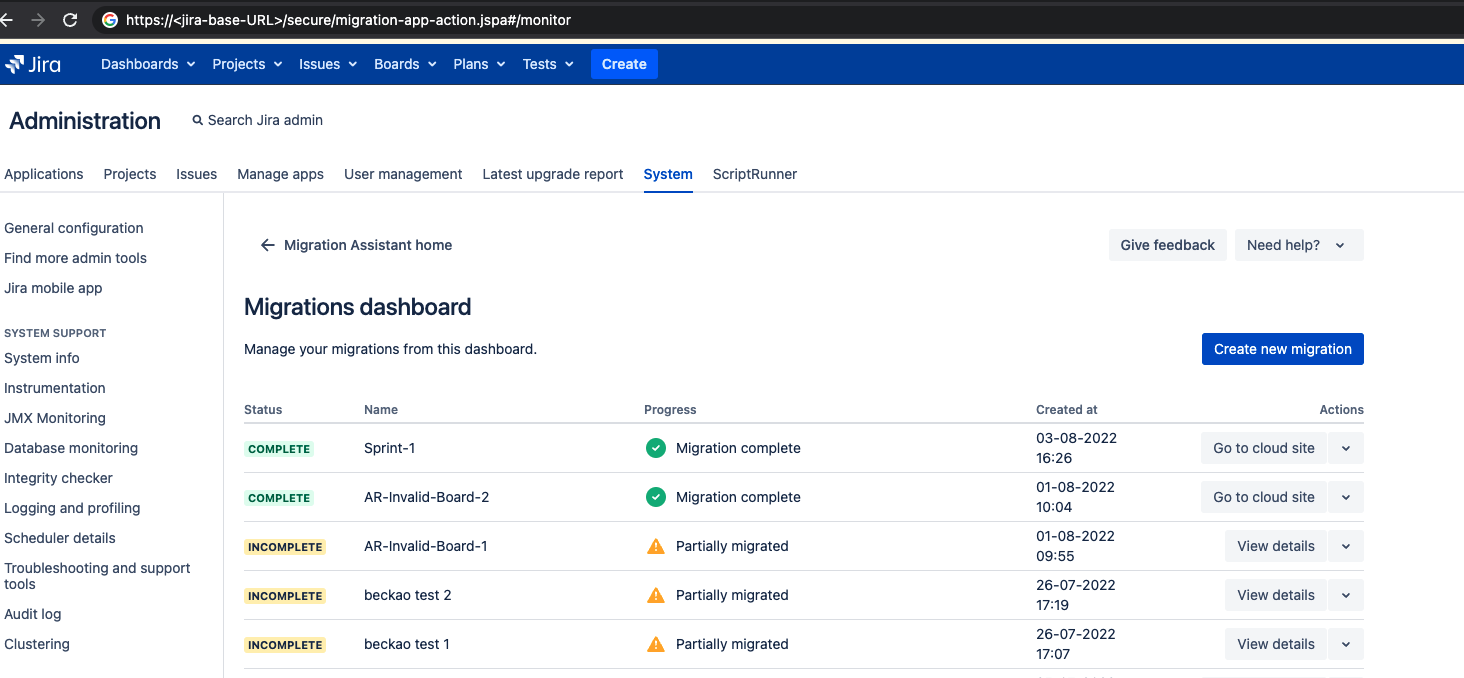This screenshot has width=1464, height=678.
Task: Click the back arrow beside Migration Assistant home
Action: (267, 245)
